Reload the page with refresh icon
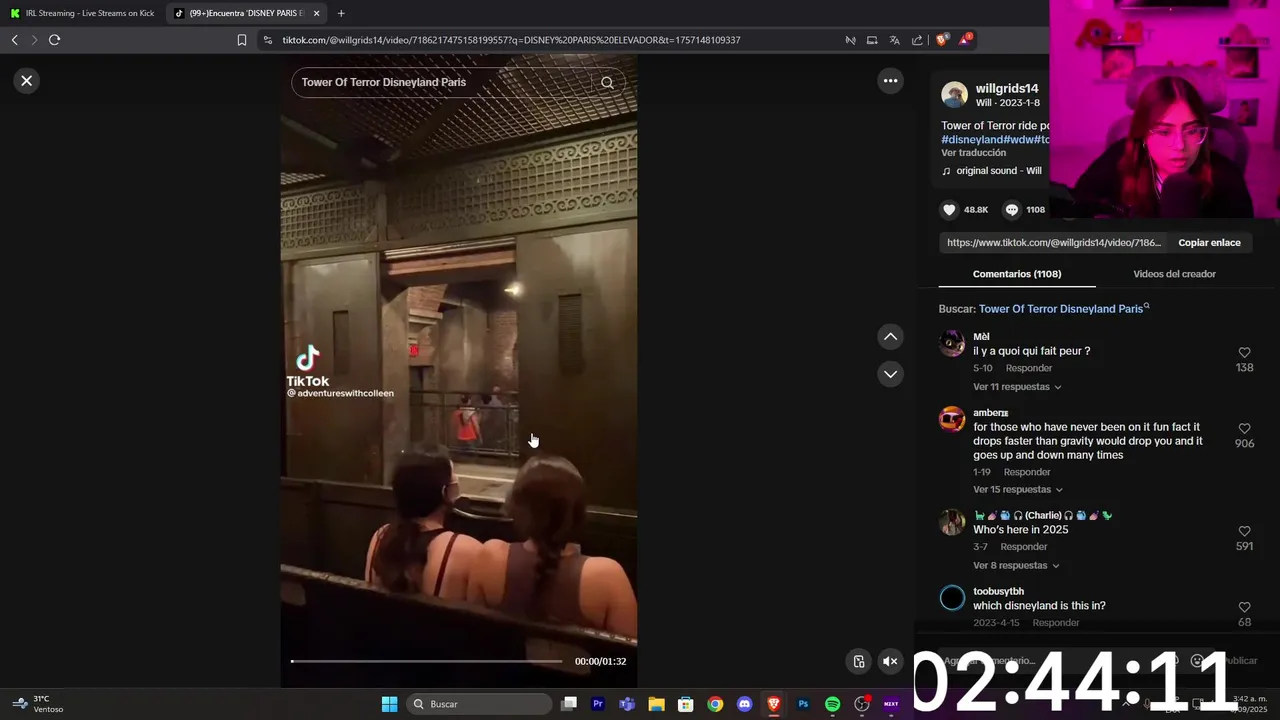 coord(55,40)
